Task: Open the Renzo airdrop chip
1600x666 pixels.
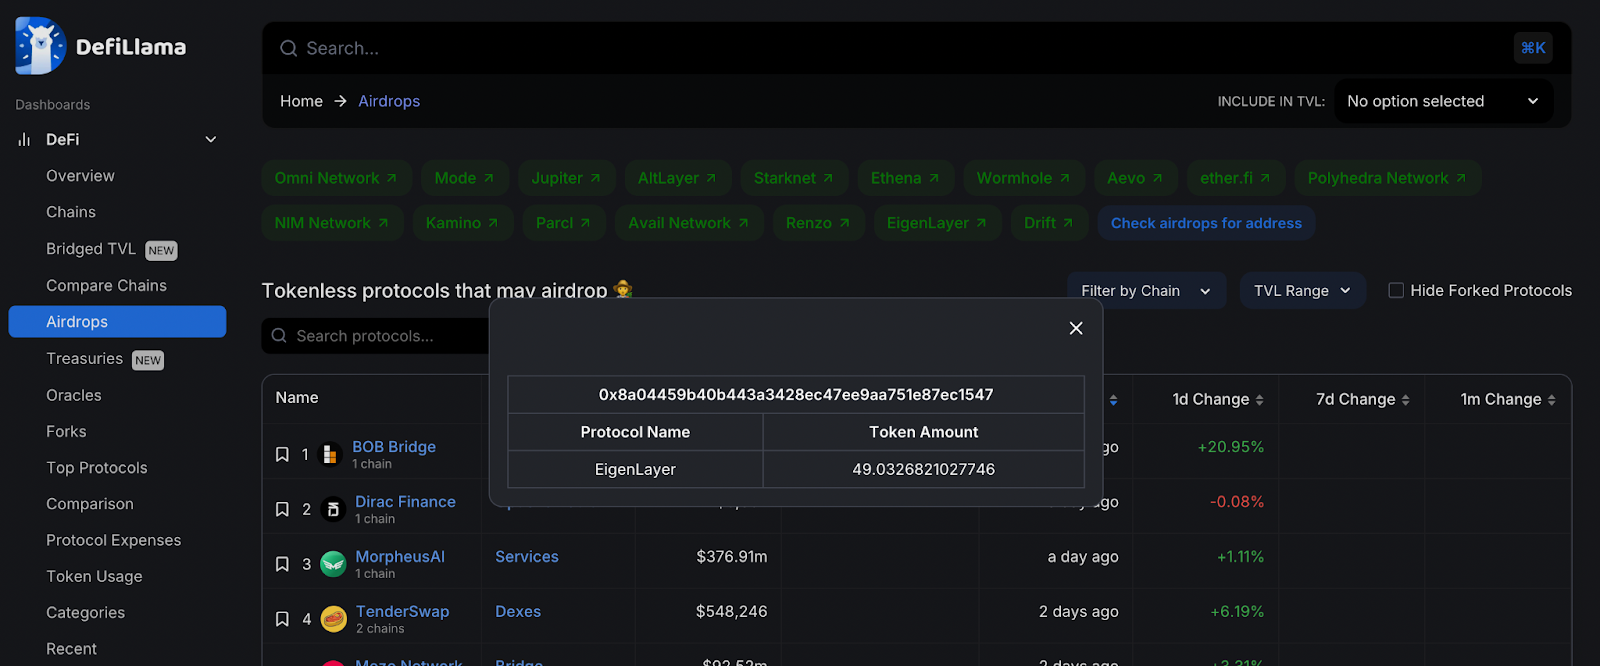Action: pos(818,223)
